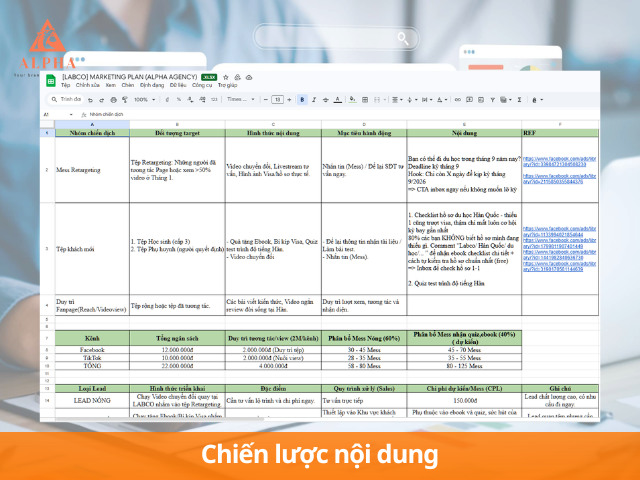The image size is (640, 480).
Task: Expand vertical align dropdown
Action: [416, 100]
